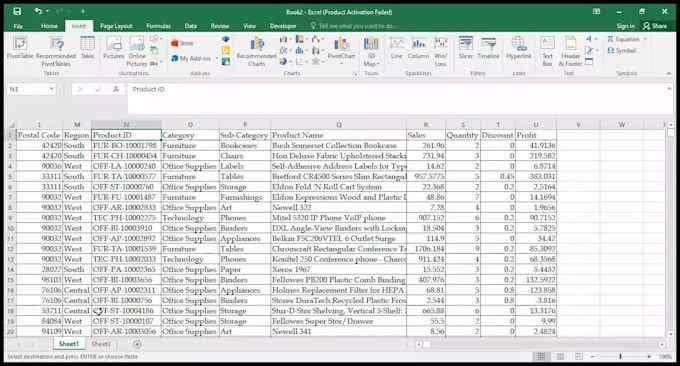680x366 pixels.
Task: Switch to the Home tab
Action: (49, 26)
